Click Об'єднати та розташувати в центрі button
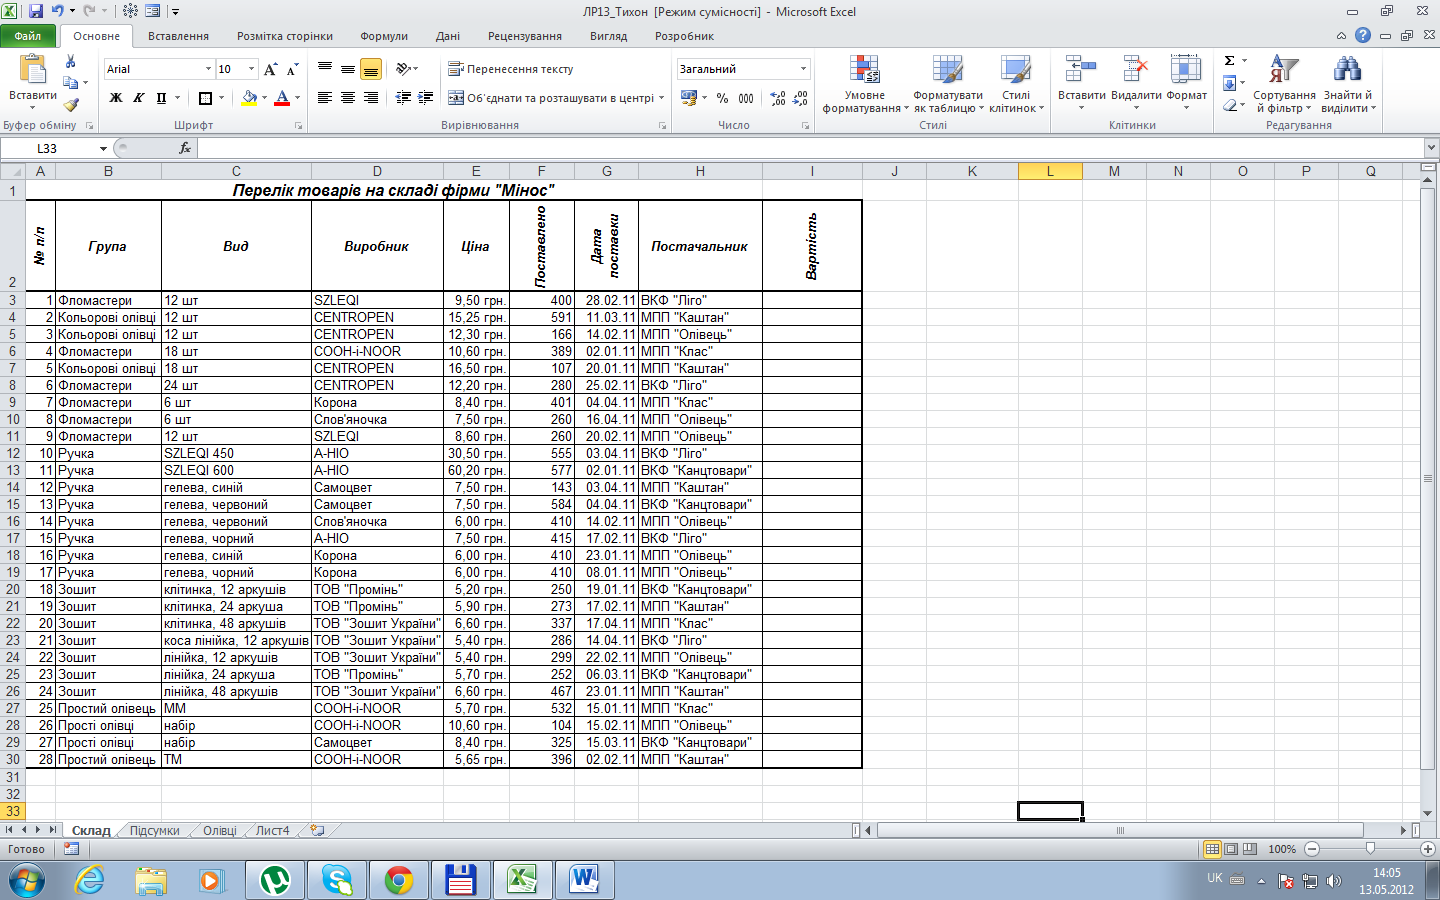 point(551,98)
